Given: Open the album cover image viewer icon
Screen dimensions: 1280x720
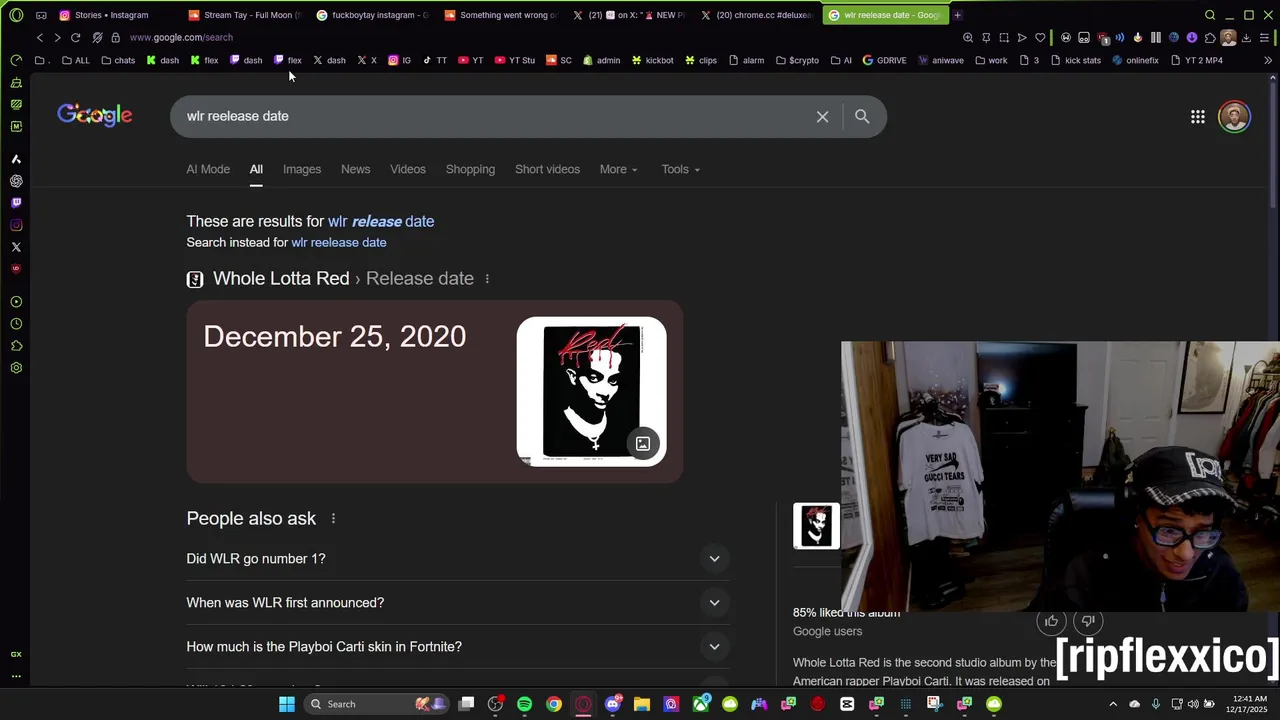Looking at the screenshot, I should point(643,443).
